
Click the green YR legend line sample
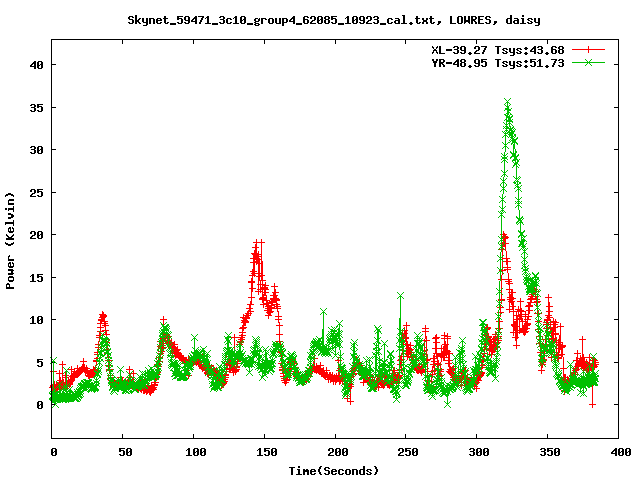tap(588, 62)
